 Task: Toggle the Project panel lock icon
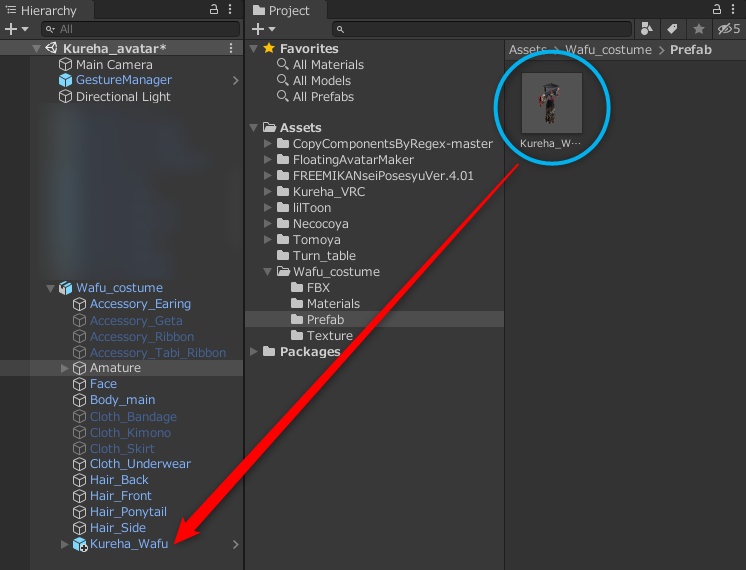(717, 9)
